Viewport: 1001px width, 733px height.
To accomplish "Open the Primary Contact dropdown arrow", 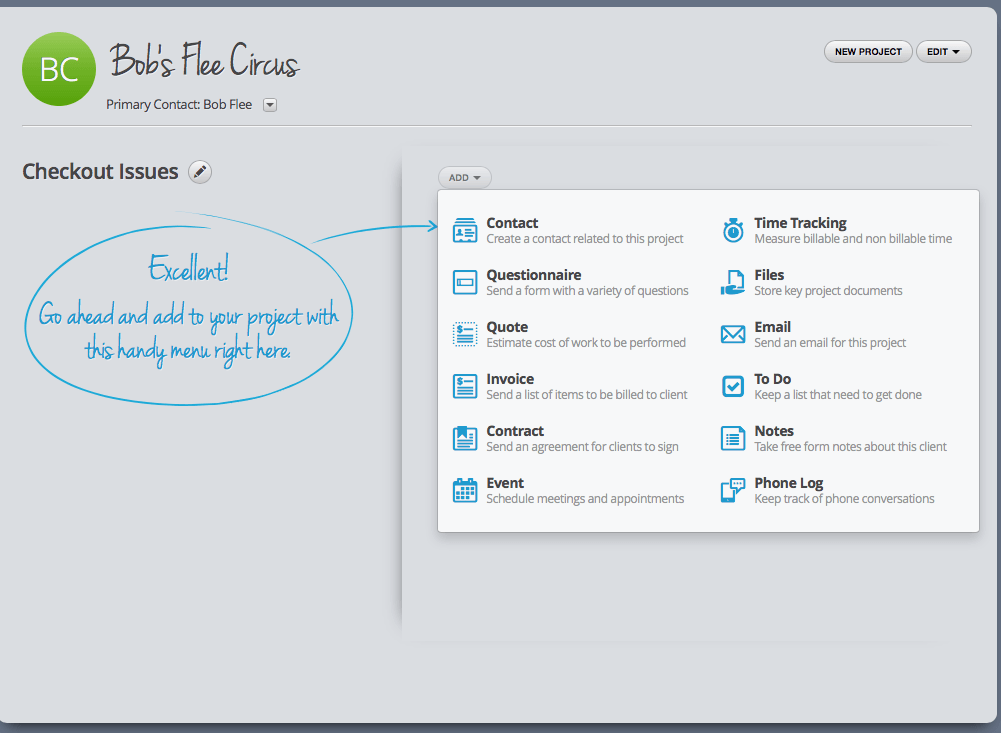I will coord(269,105).
